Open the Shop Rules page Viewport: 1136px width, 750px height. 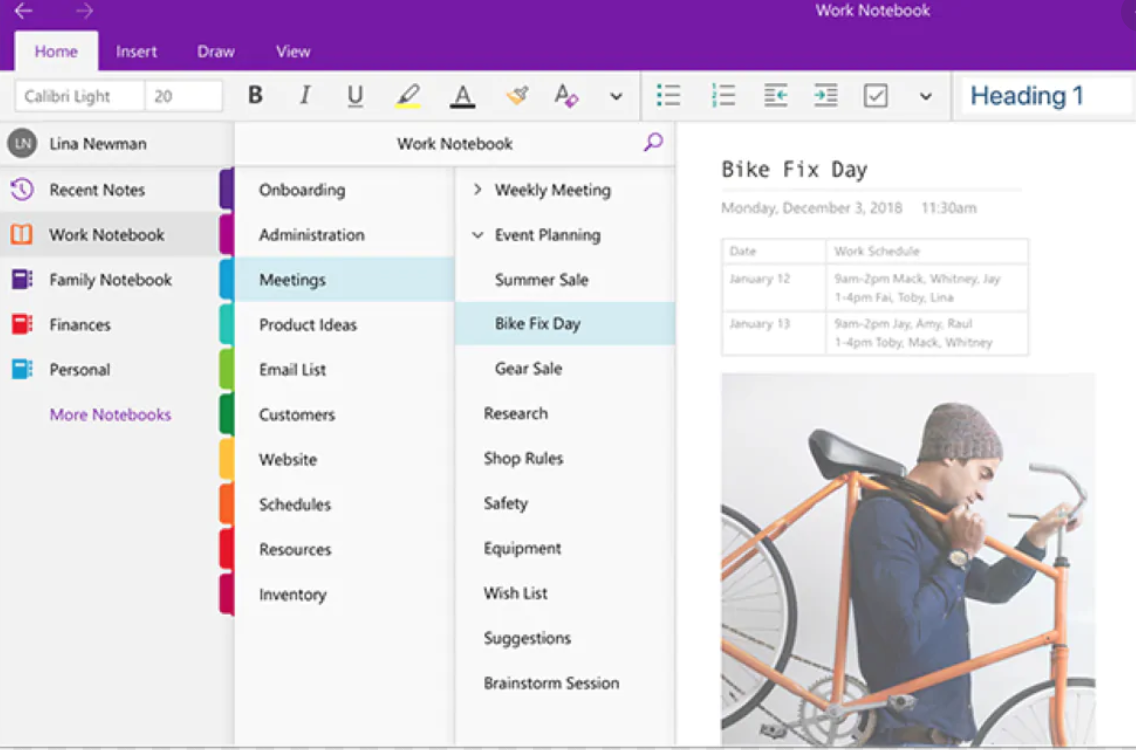pyautogui.click(x=565, y=458)
